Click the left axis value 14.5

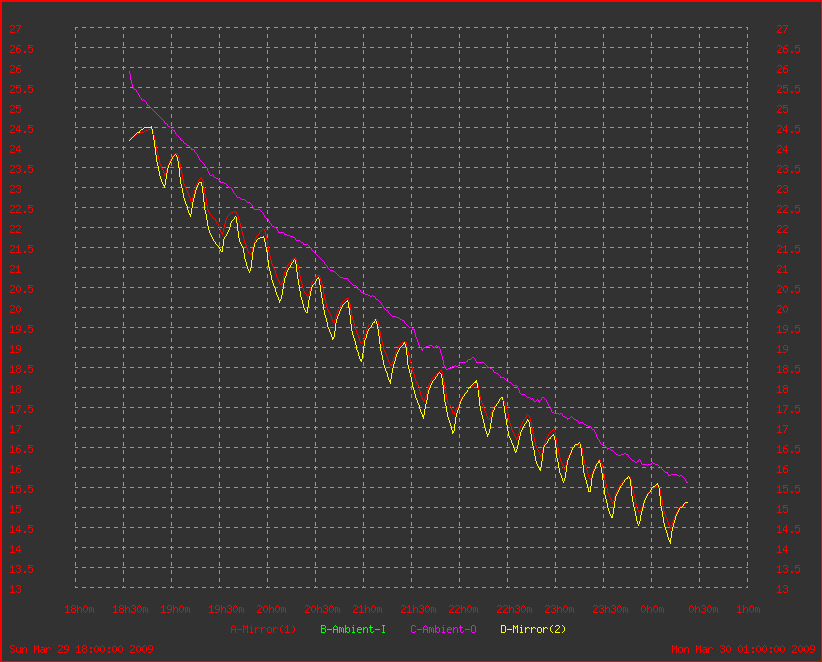point(21,529)
